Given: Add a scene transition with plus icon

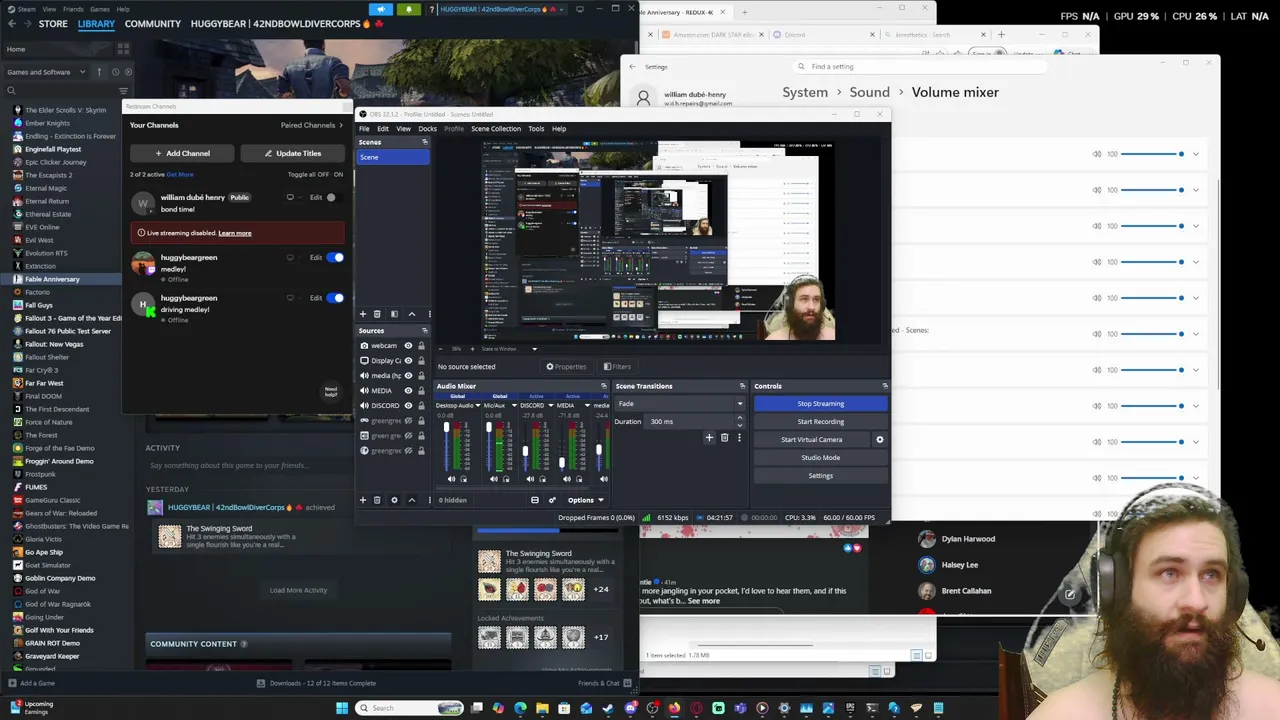Looking at the screenshot, I should (x=709, y=438).
